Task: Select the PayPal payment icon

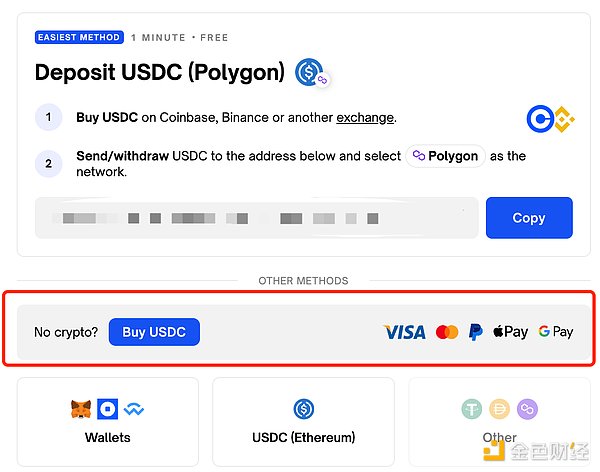Action: coord(476,332)
